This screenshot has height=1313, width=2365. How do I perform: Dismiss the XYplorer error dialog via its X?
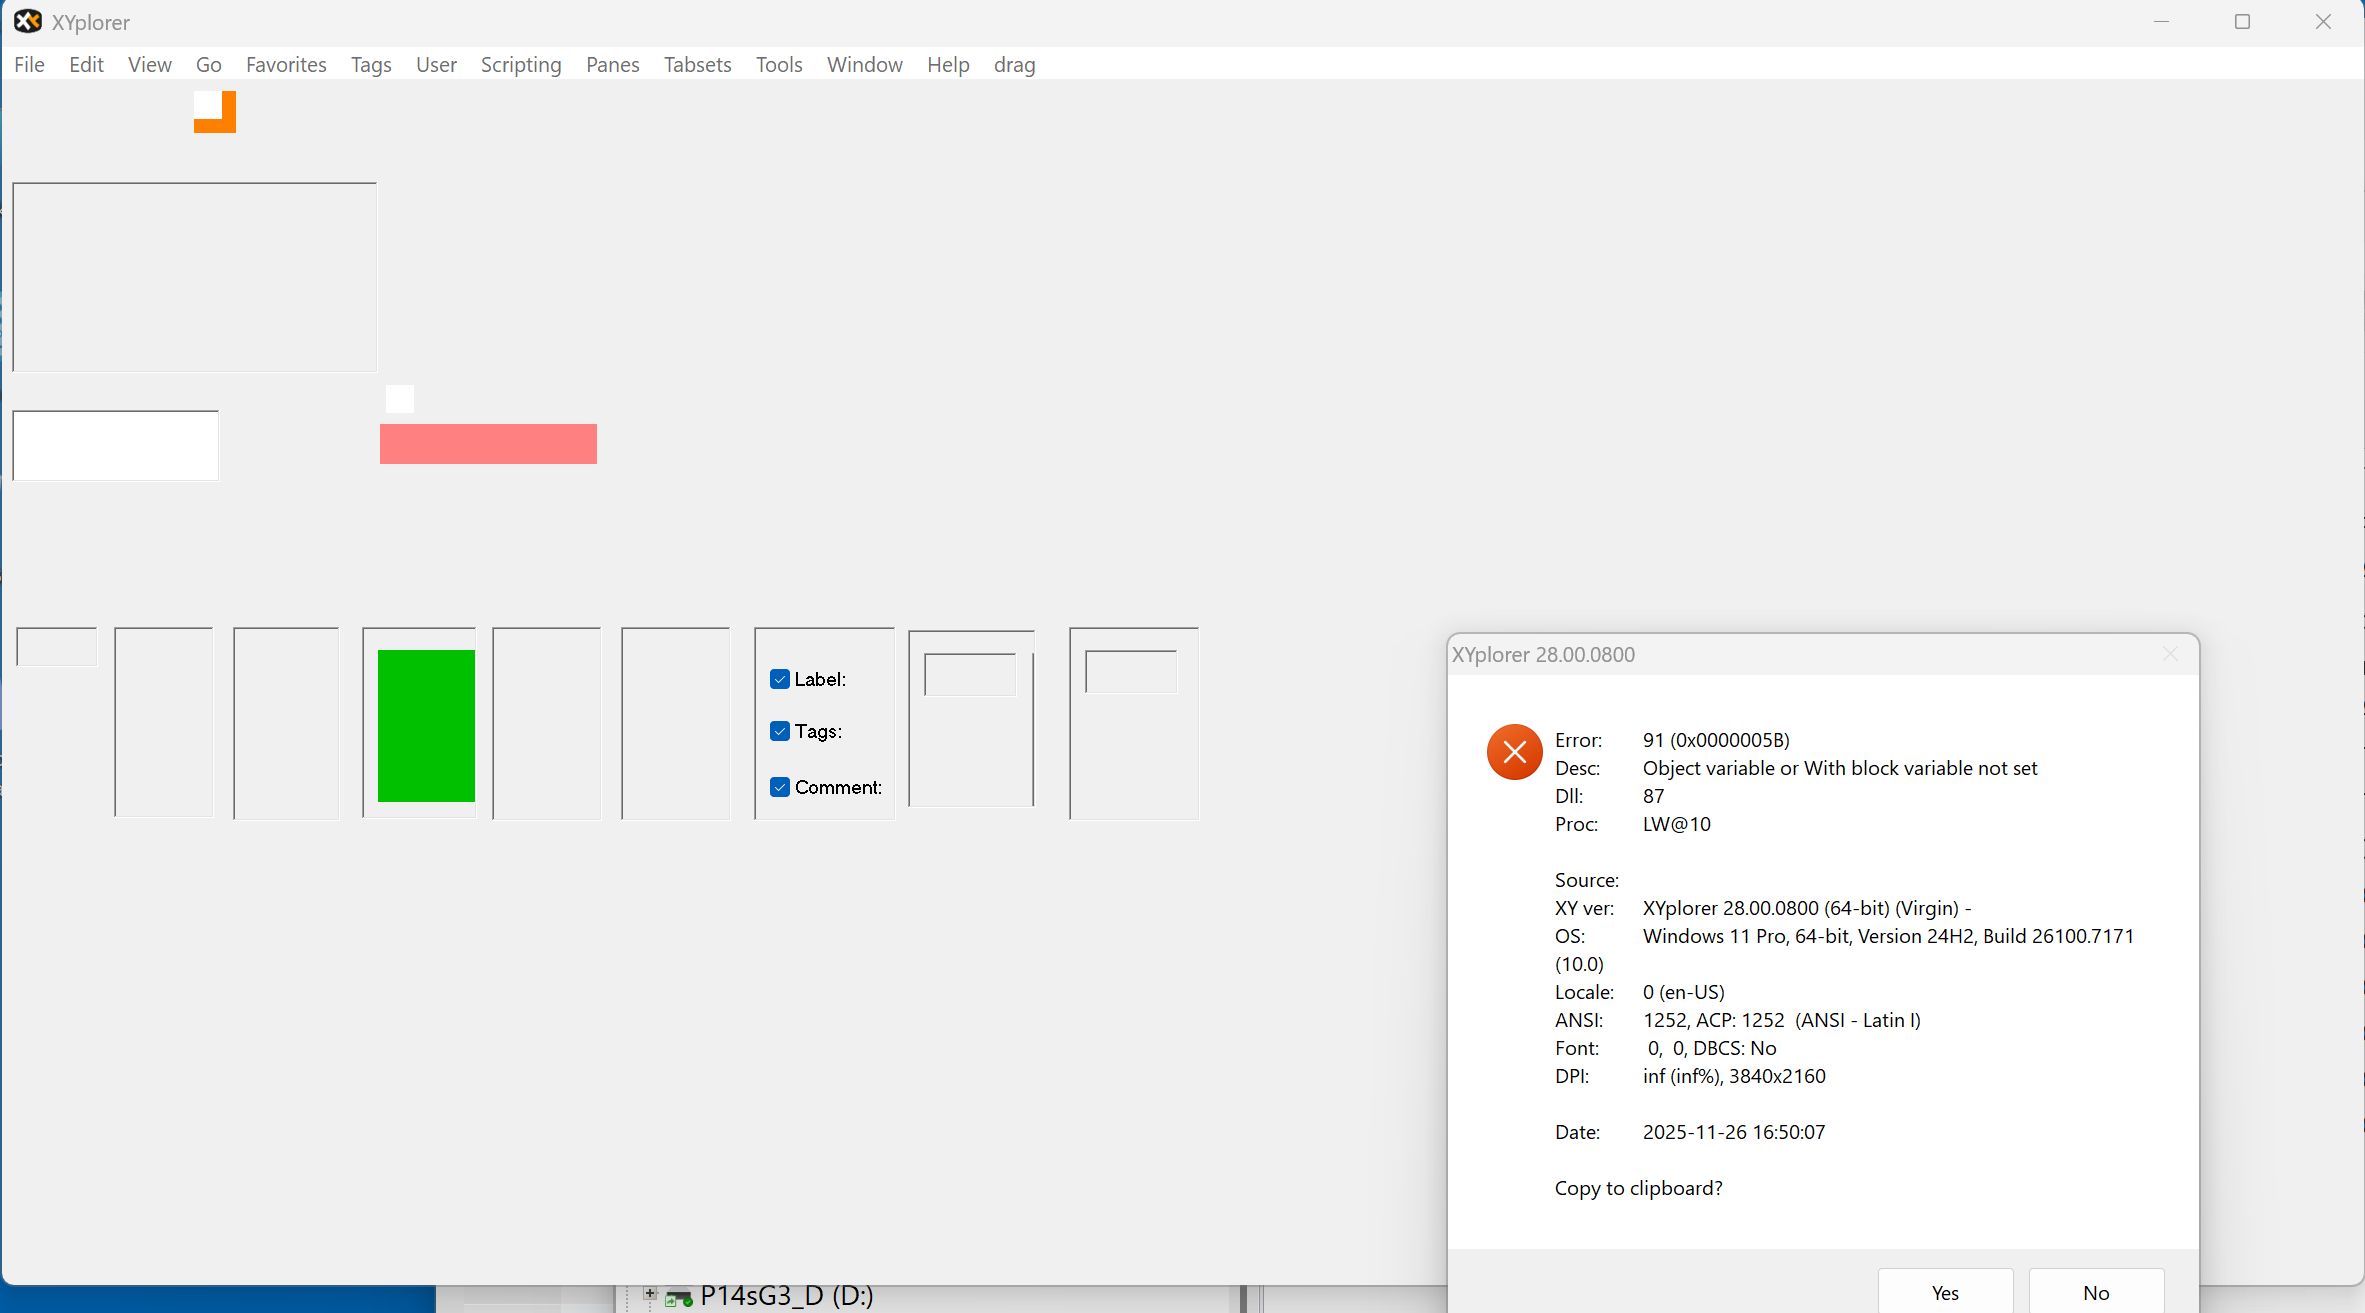(2169, 654)
